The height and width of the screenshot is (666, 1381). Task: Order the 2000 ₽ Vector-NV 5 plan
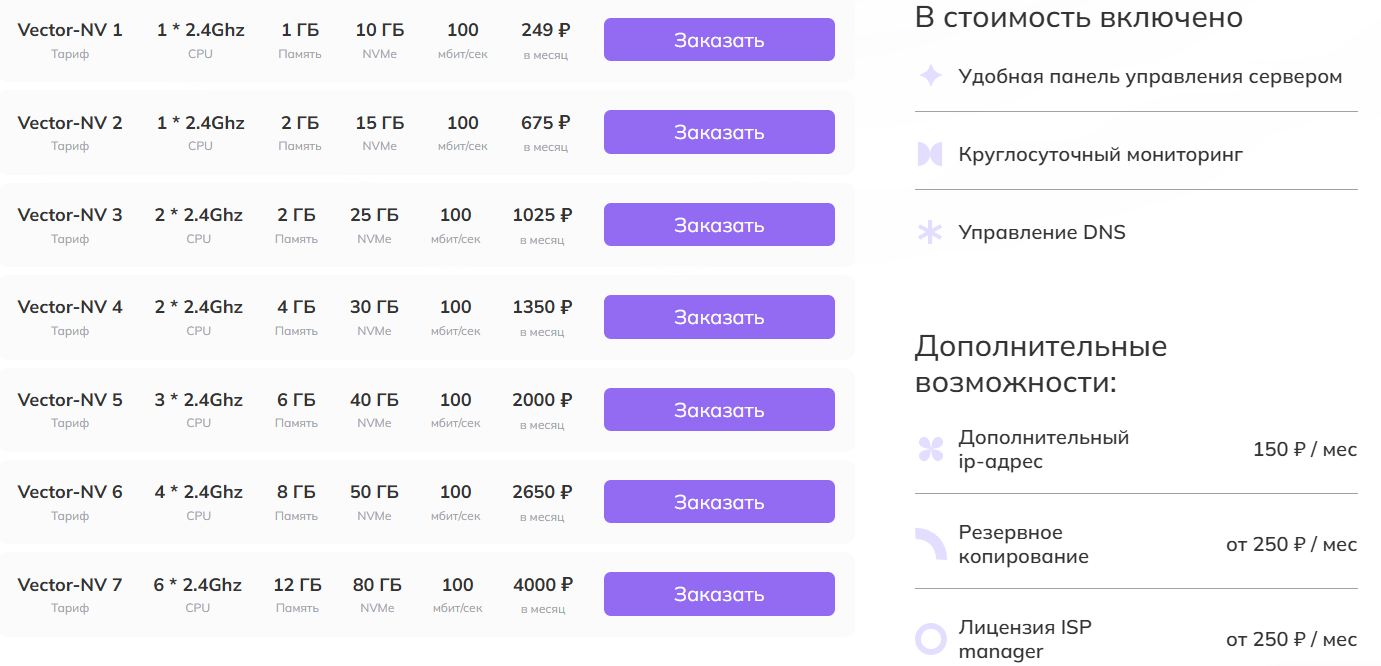coord(718,410)
